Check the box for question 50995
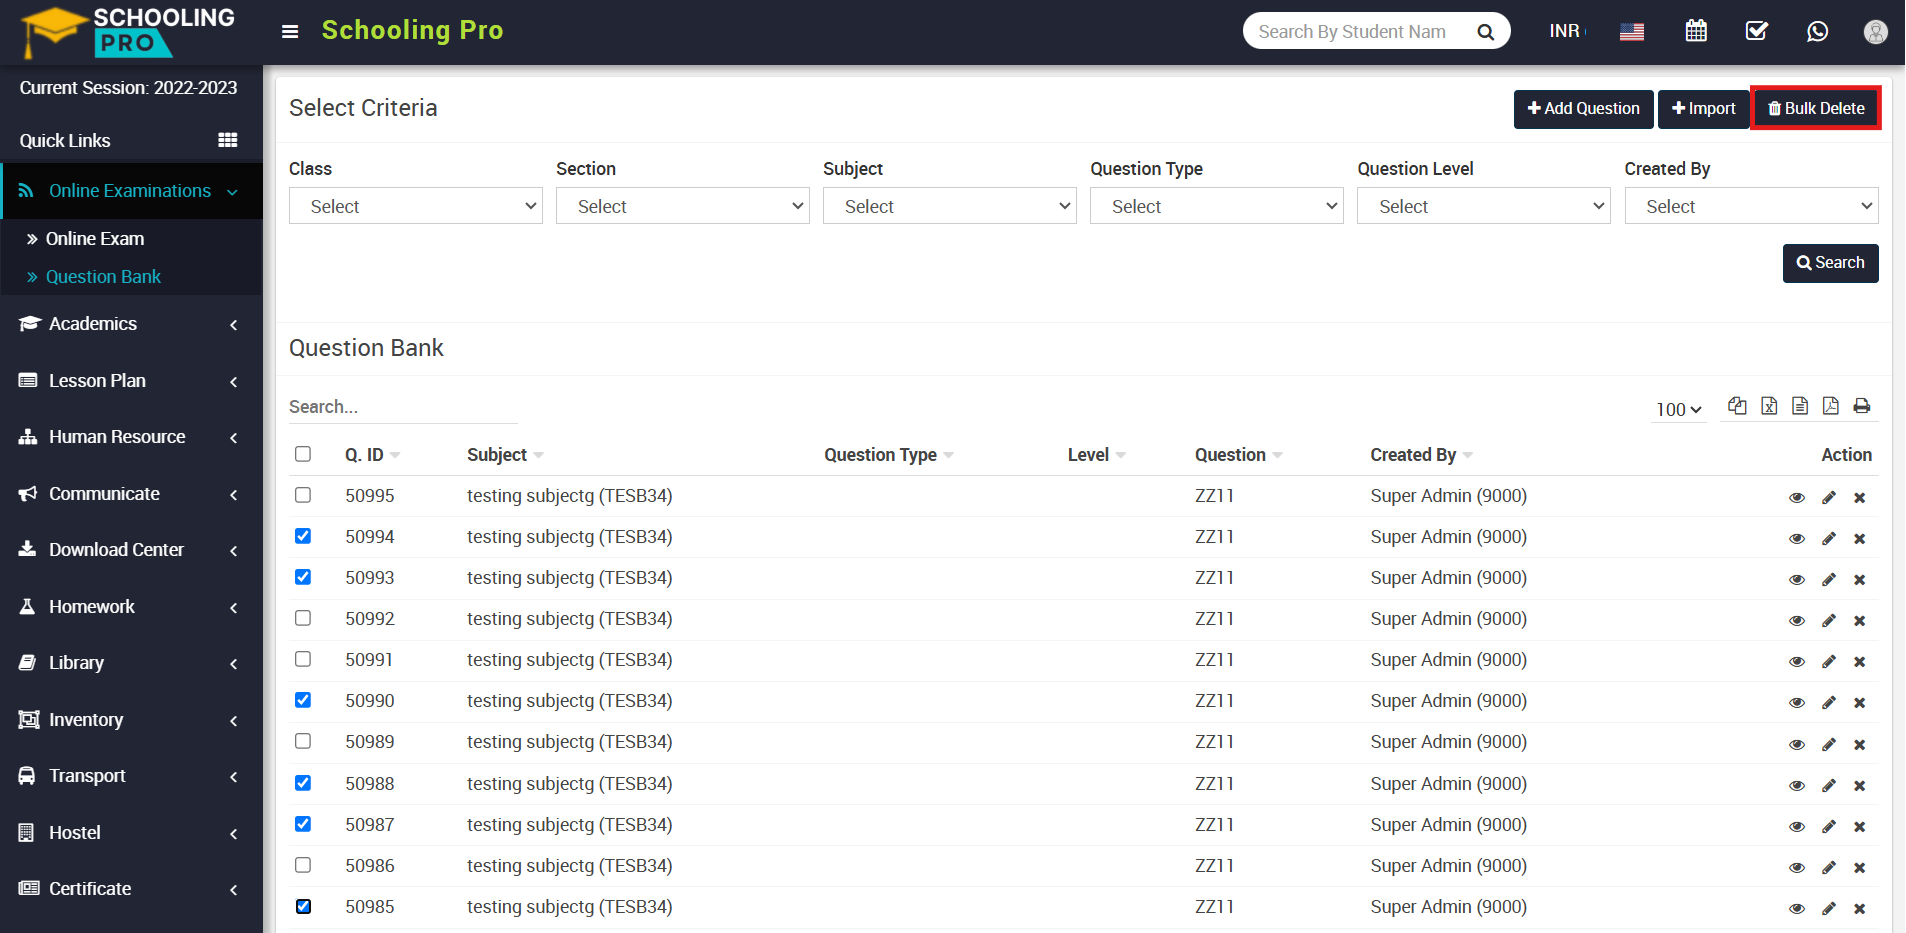 pyautogui.click(x=303, y=495)
